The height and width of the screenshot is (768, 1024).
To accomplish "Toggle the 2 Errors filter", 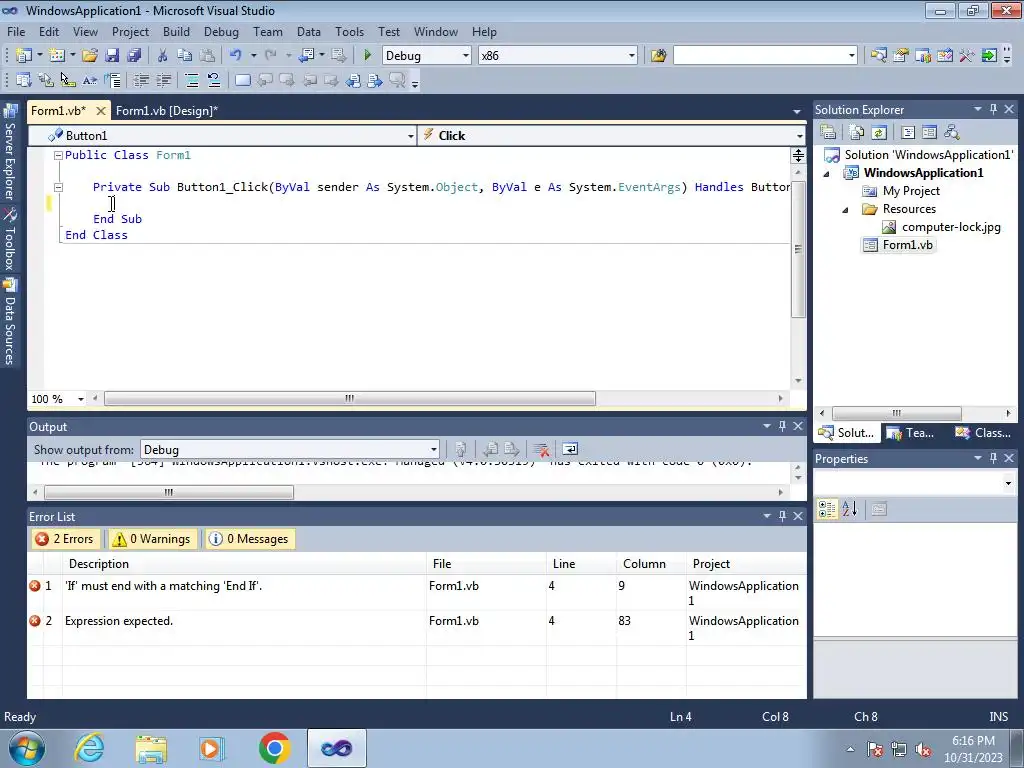I will (65, 539).
